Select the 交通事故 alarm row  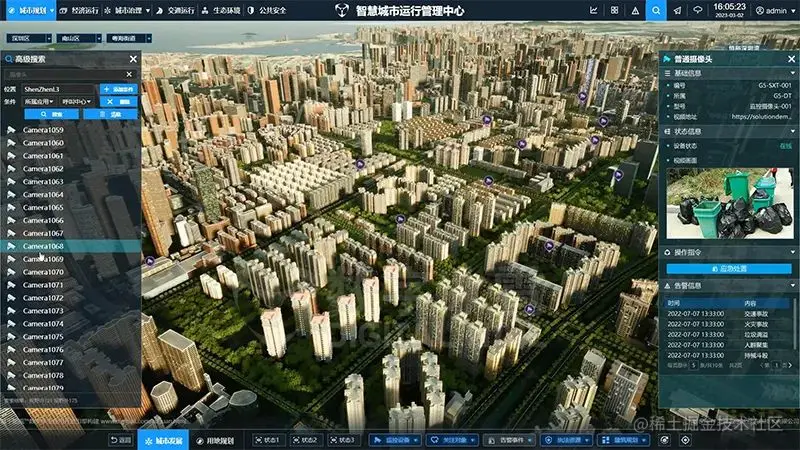coord(729,314)
